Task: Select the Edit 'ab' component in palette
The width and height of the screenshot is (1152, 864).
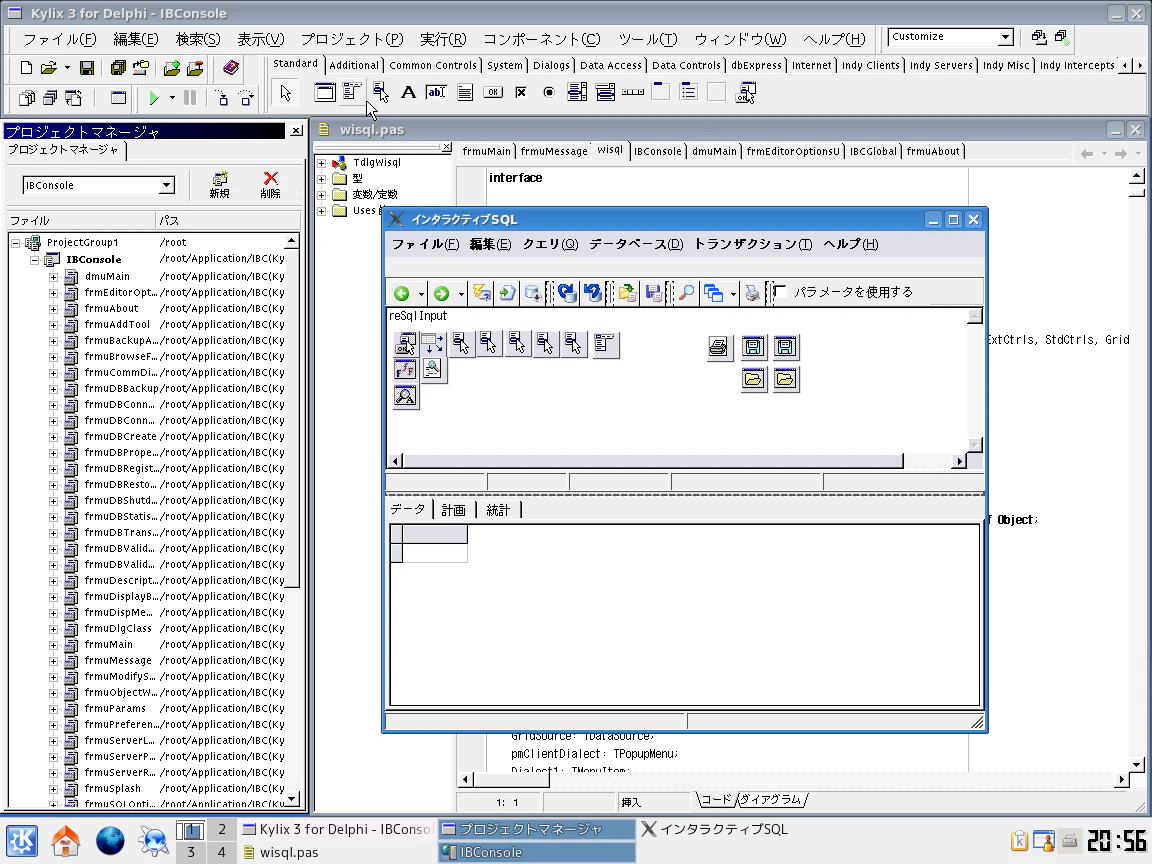Action: pos(436,93)
